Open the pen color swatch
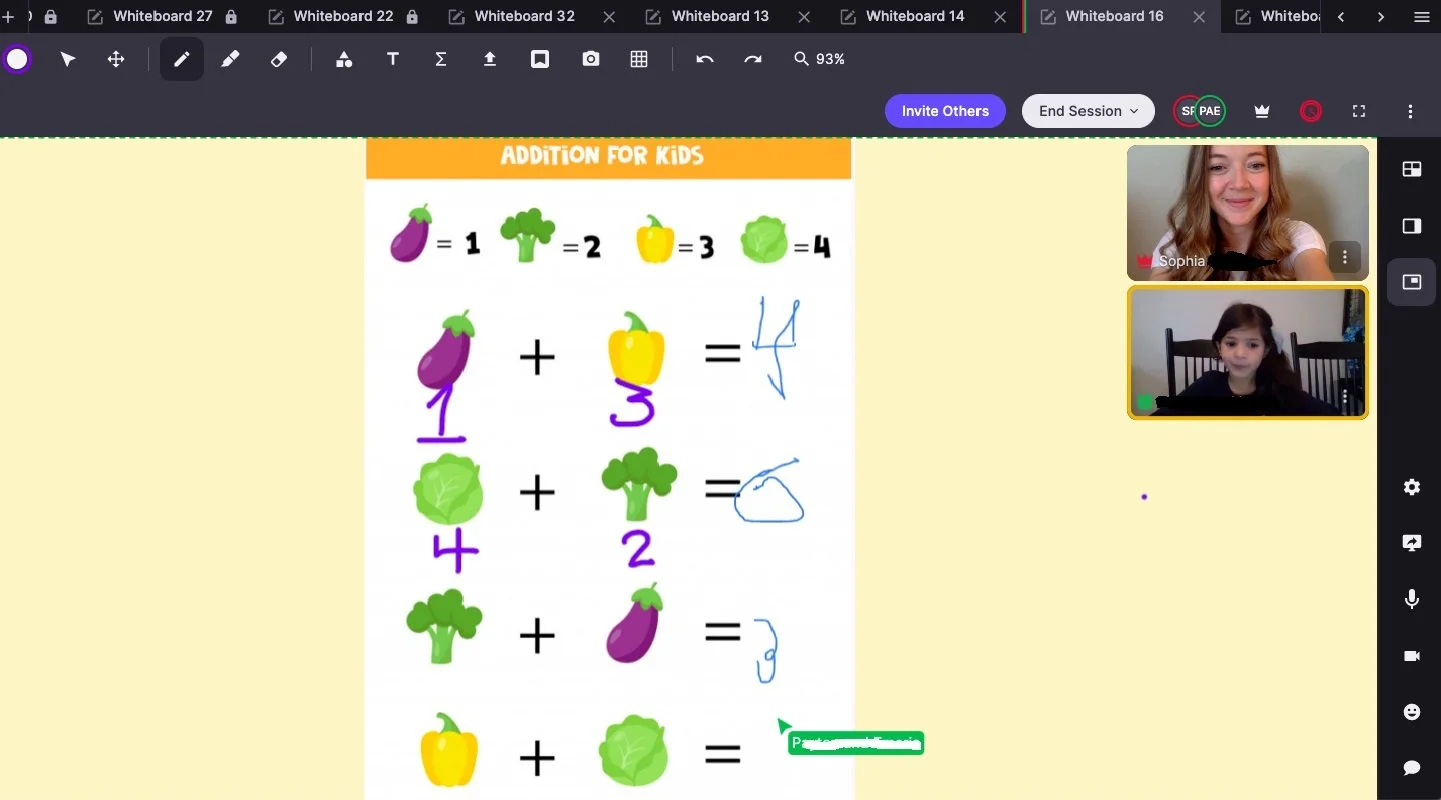Image resolution: width=1441 pixels, height=800 pixels. tap(17, 59)
